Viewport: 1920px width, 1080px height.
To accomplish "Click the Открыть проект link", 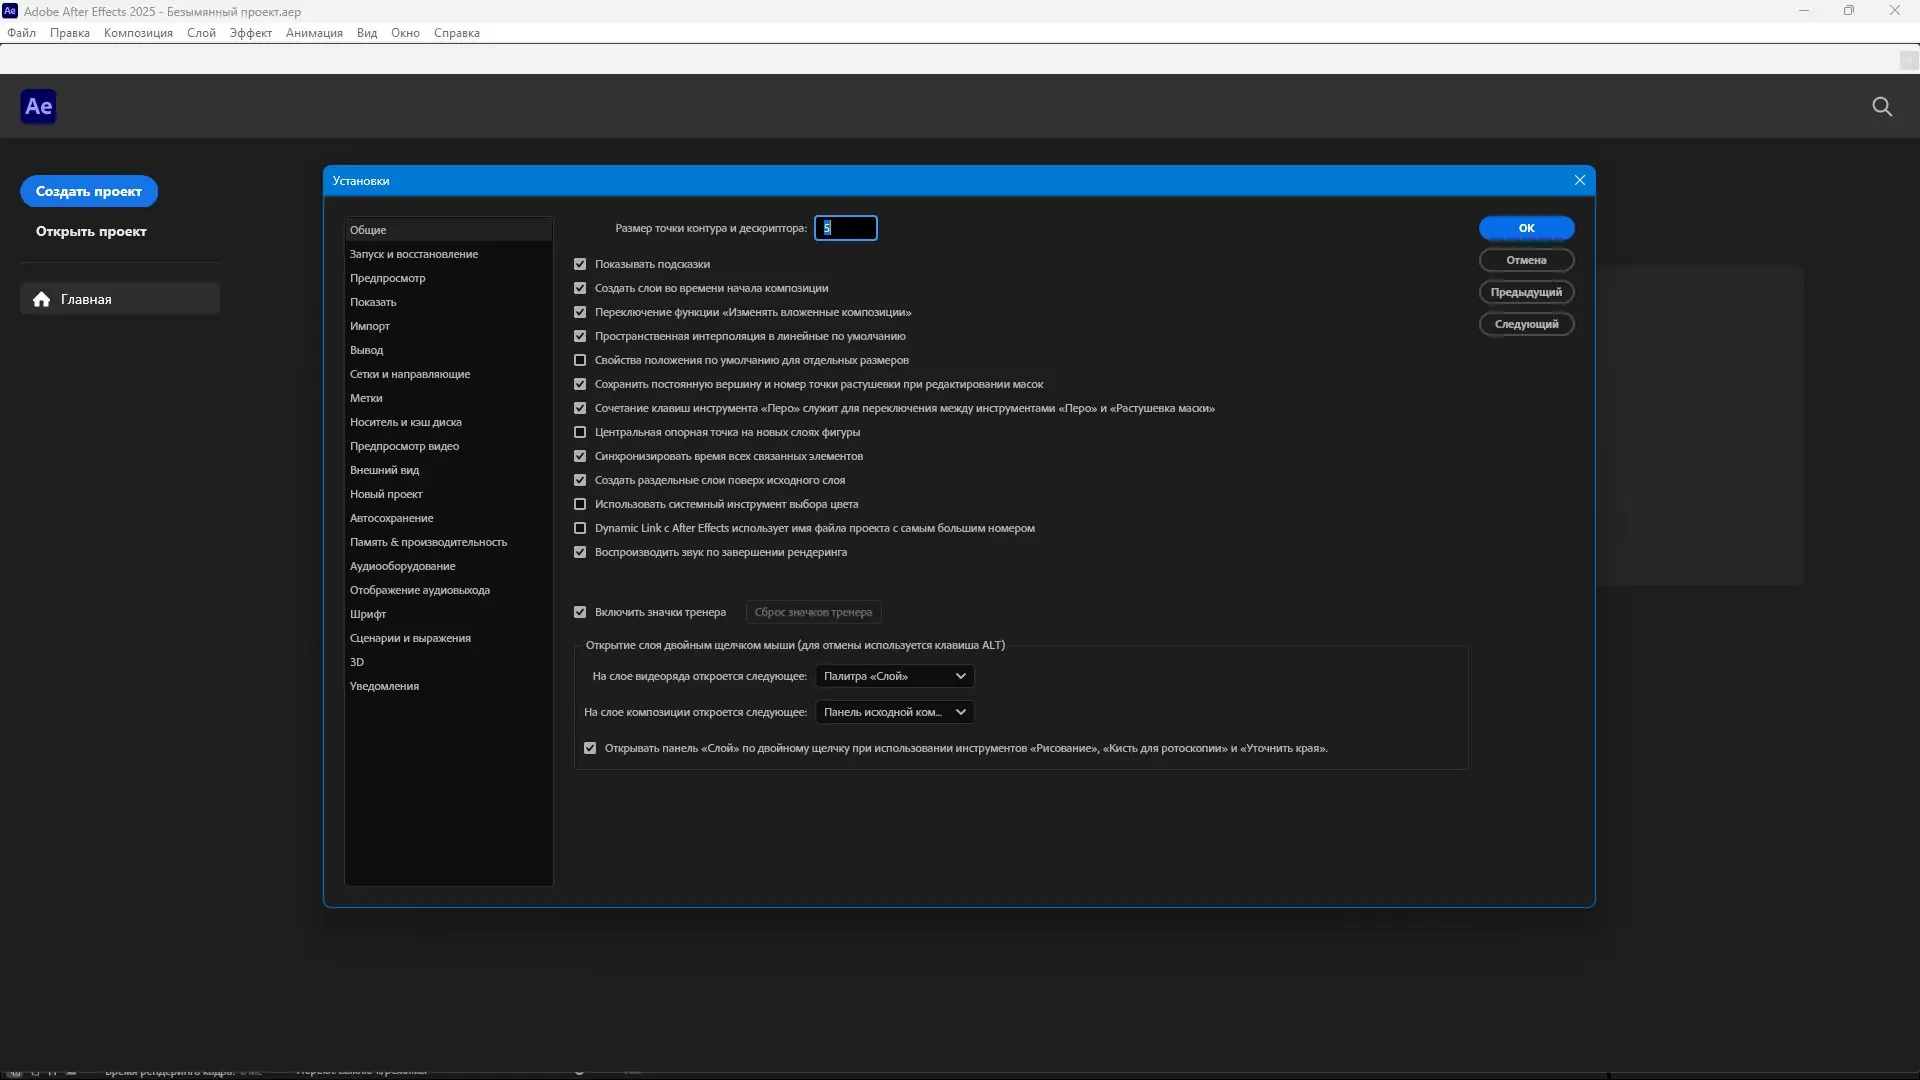I will coord(91,231).
